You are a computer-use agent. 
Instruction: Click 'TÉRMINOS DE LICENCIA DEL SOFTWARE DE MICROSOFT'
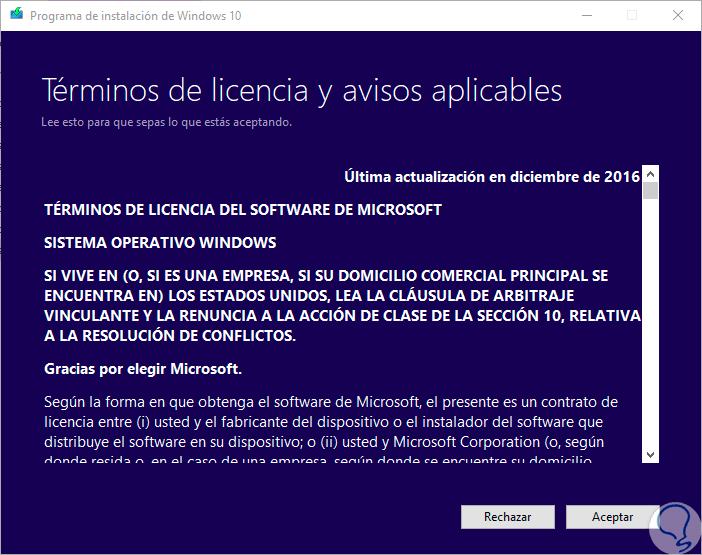[243, 209]
